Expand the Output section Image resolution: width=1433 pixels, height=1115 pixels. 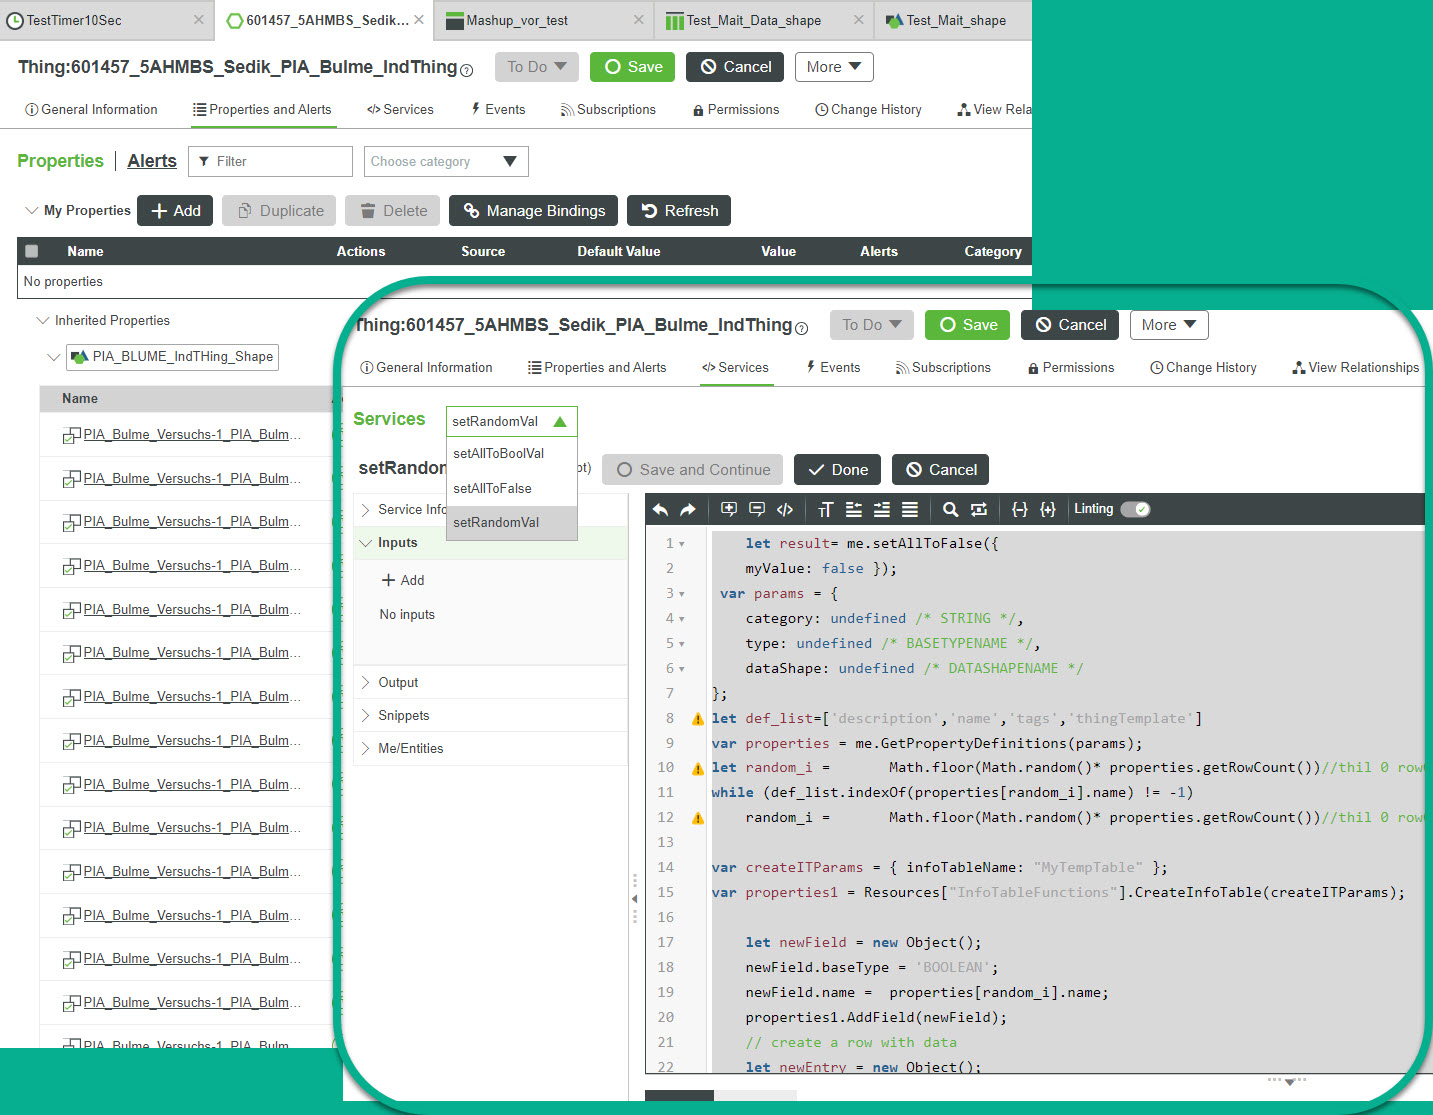(x=398, y=682)
